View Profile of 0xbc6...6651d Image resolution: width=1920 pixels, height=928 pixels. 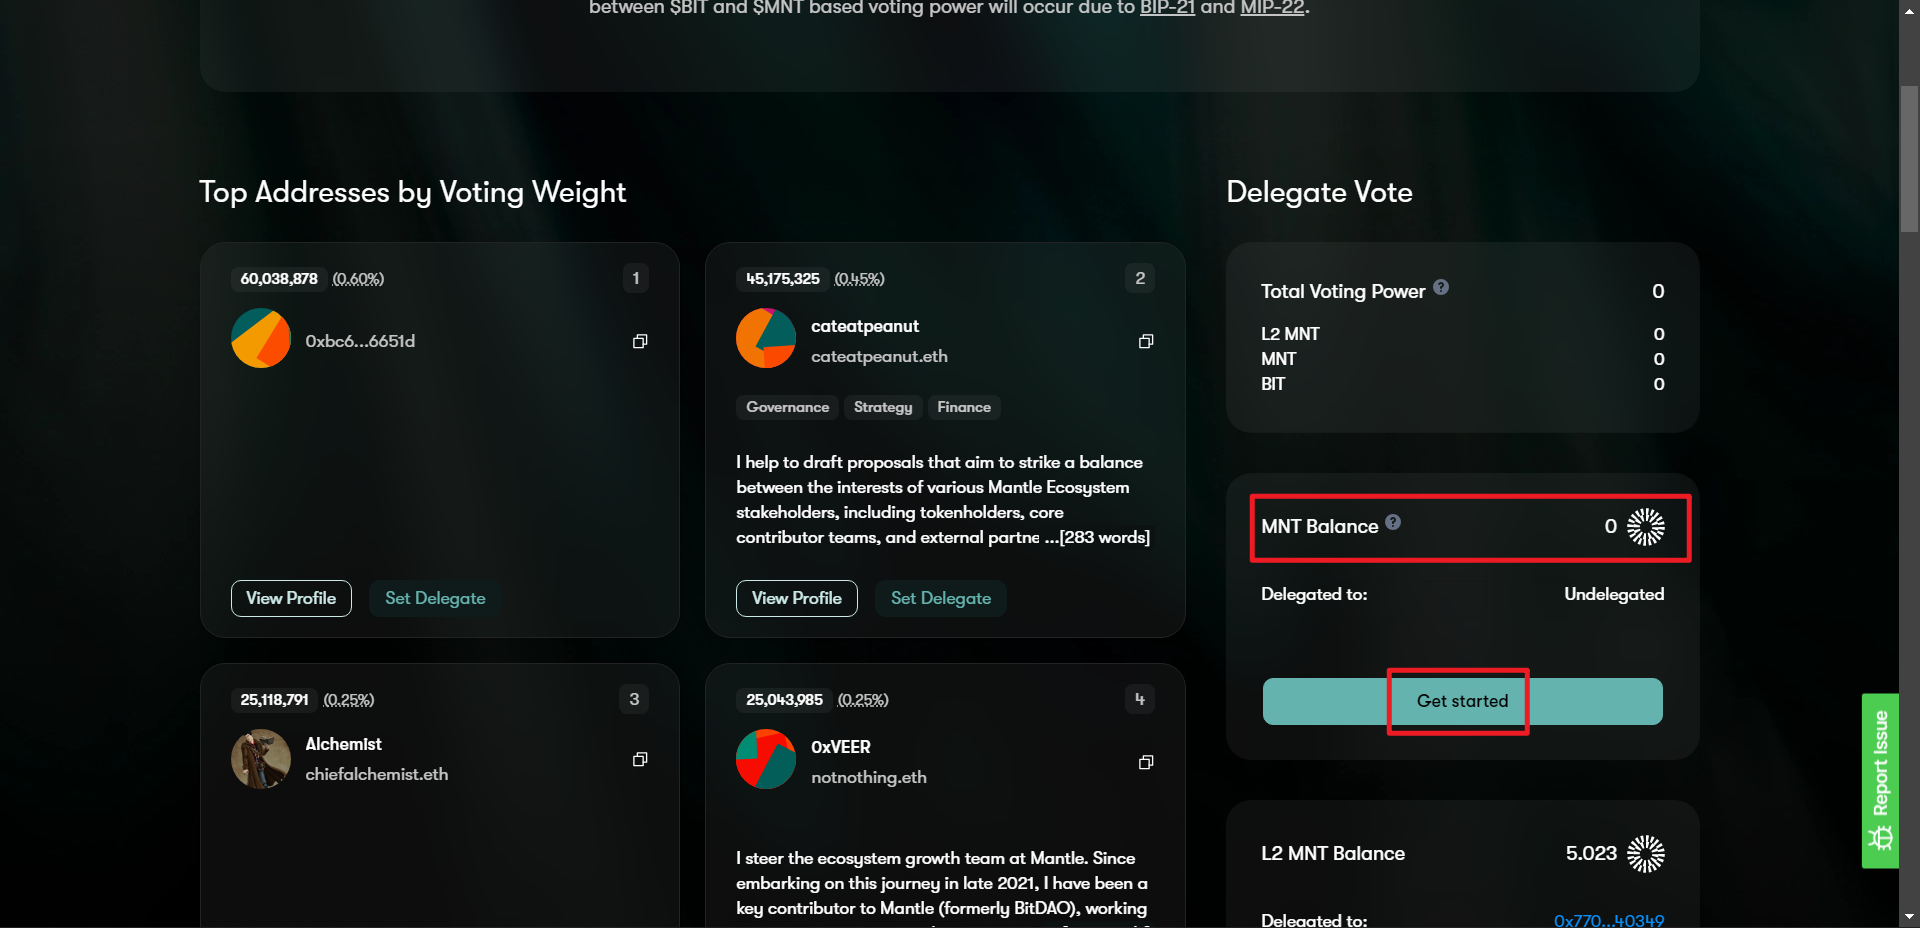pyautogui.click(x=291, y=598)
